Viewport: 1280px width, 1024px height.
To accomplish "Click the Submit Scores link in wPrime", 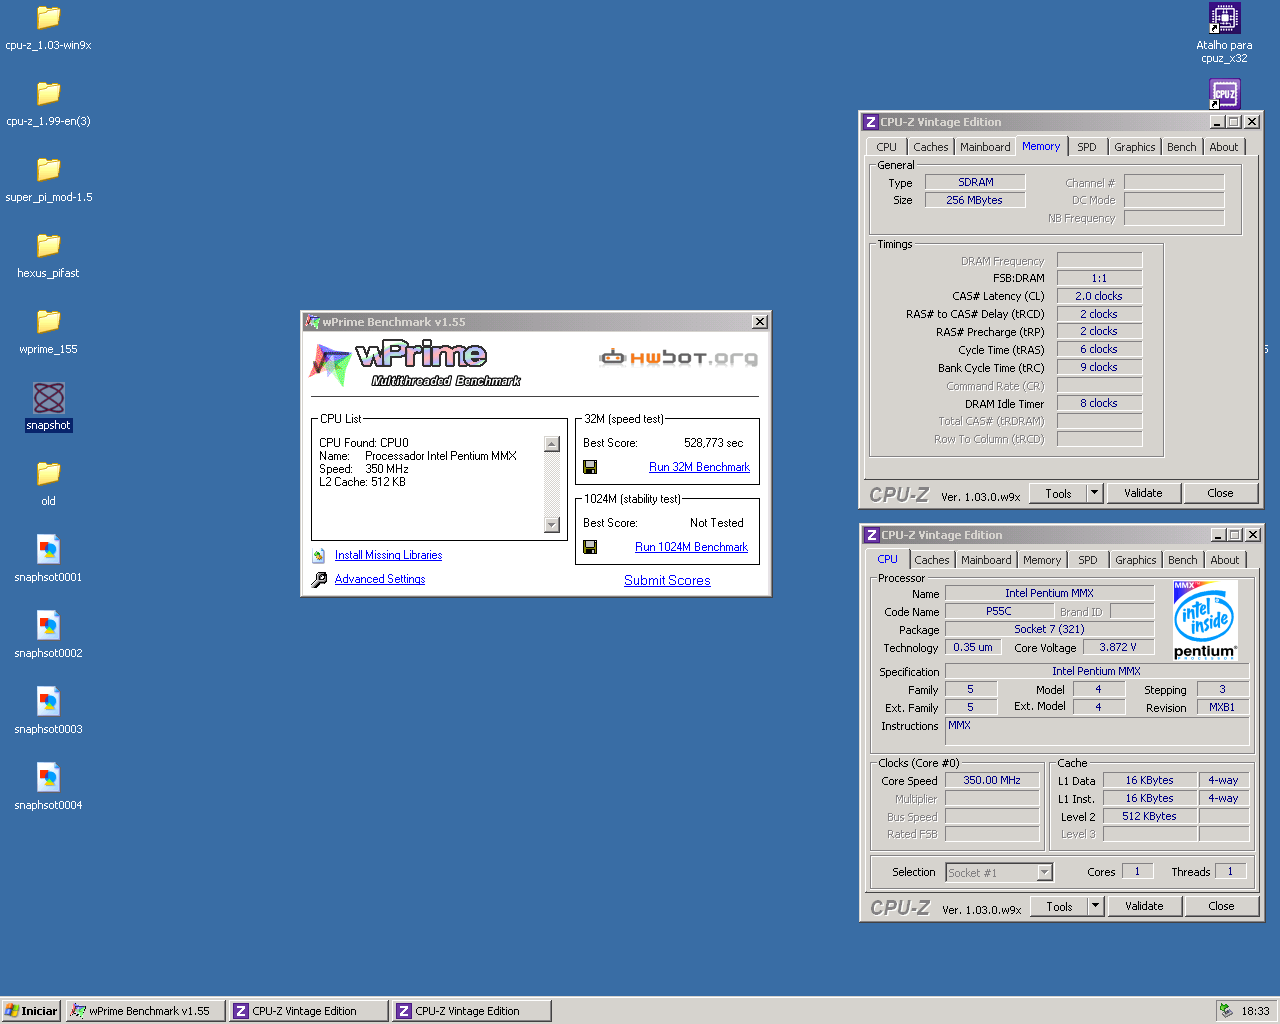I will [666, 580].
